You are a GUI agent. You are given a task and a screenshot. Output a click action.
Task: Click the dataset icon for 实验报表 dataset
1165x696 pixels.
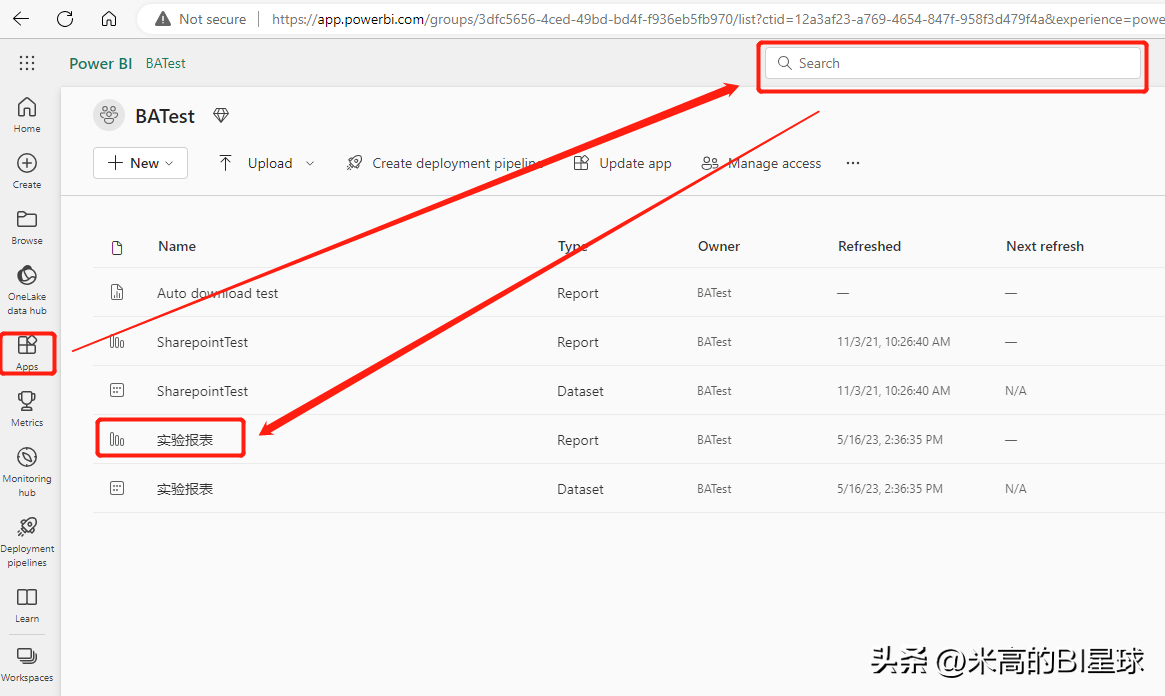click(x=117, y=488)
